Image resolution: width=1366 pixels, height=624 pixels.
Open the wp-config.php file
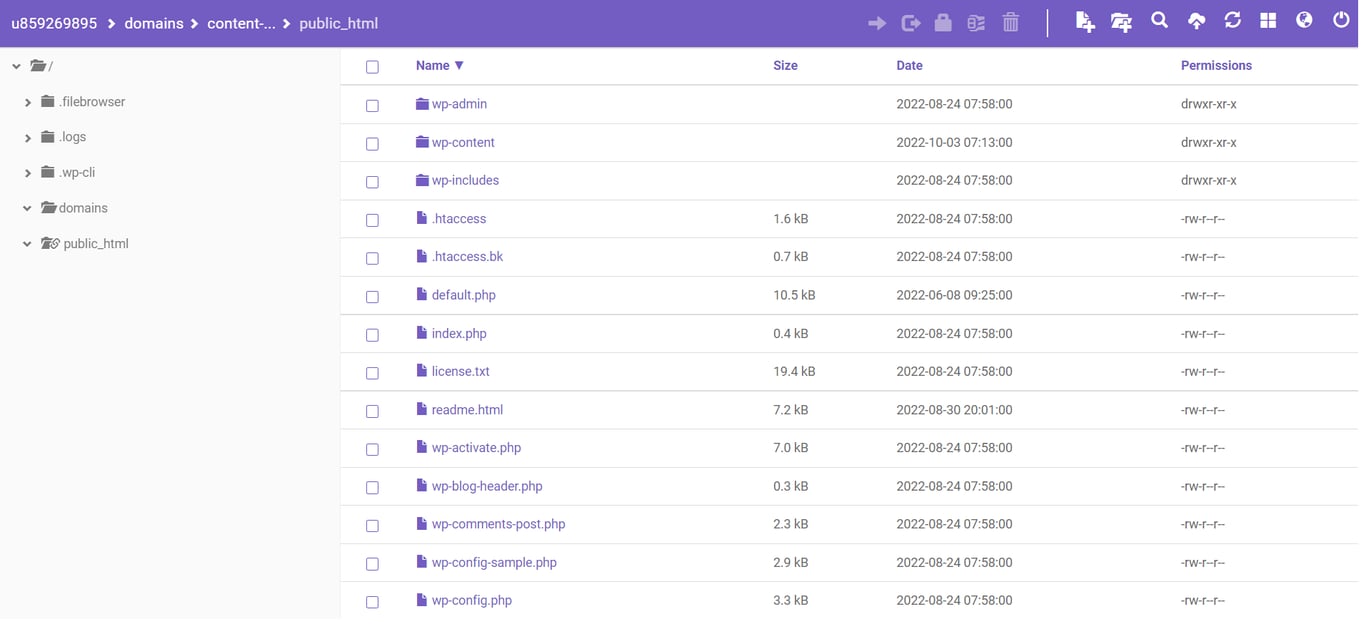coord(470,600)
